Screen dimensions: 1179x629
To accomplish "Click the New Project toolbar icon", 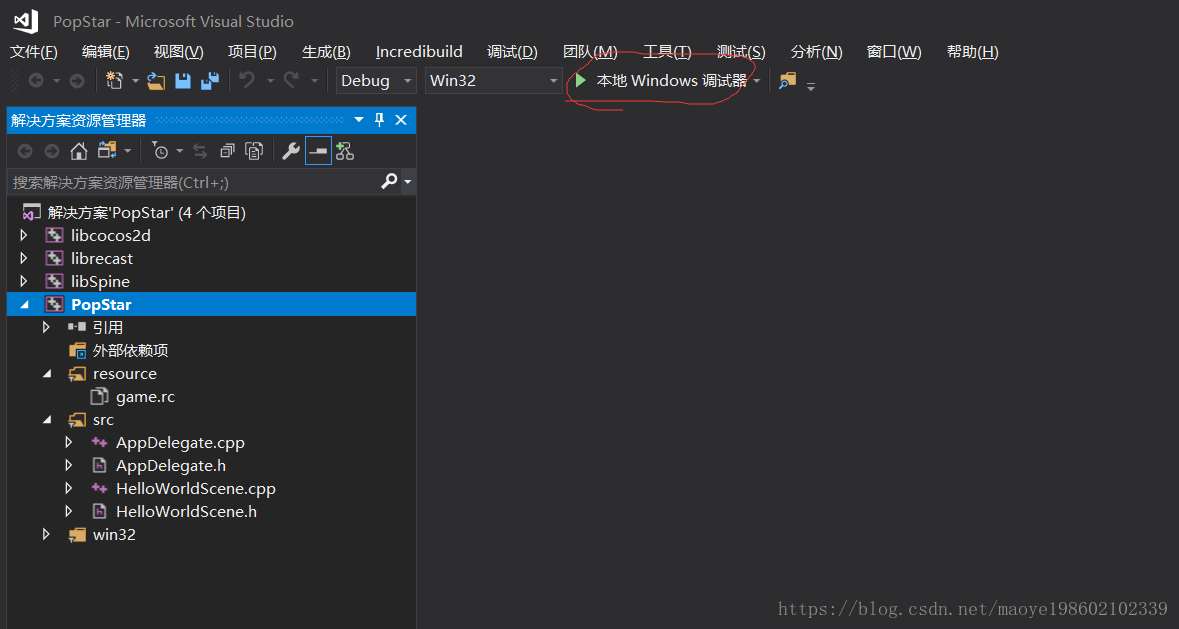I will [114, 80].
